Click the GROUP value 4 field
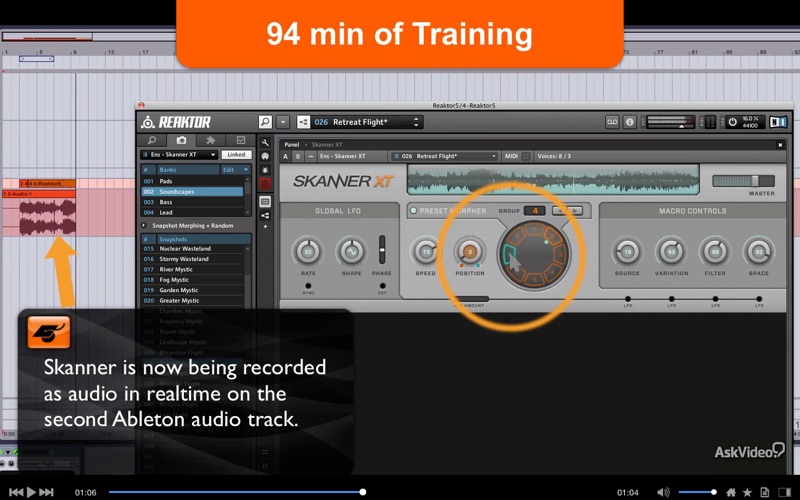800x500 pixels. click(x=535, y=210)
